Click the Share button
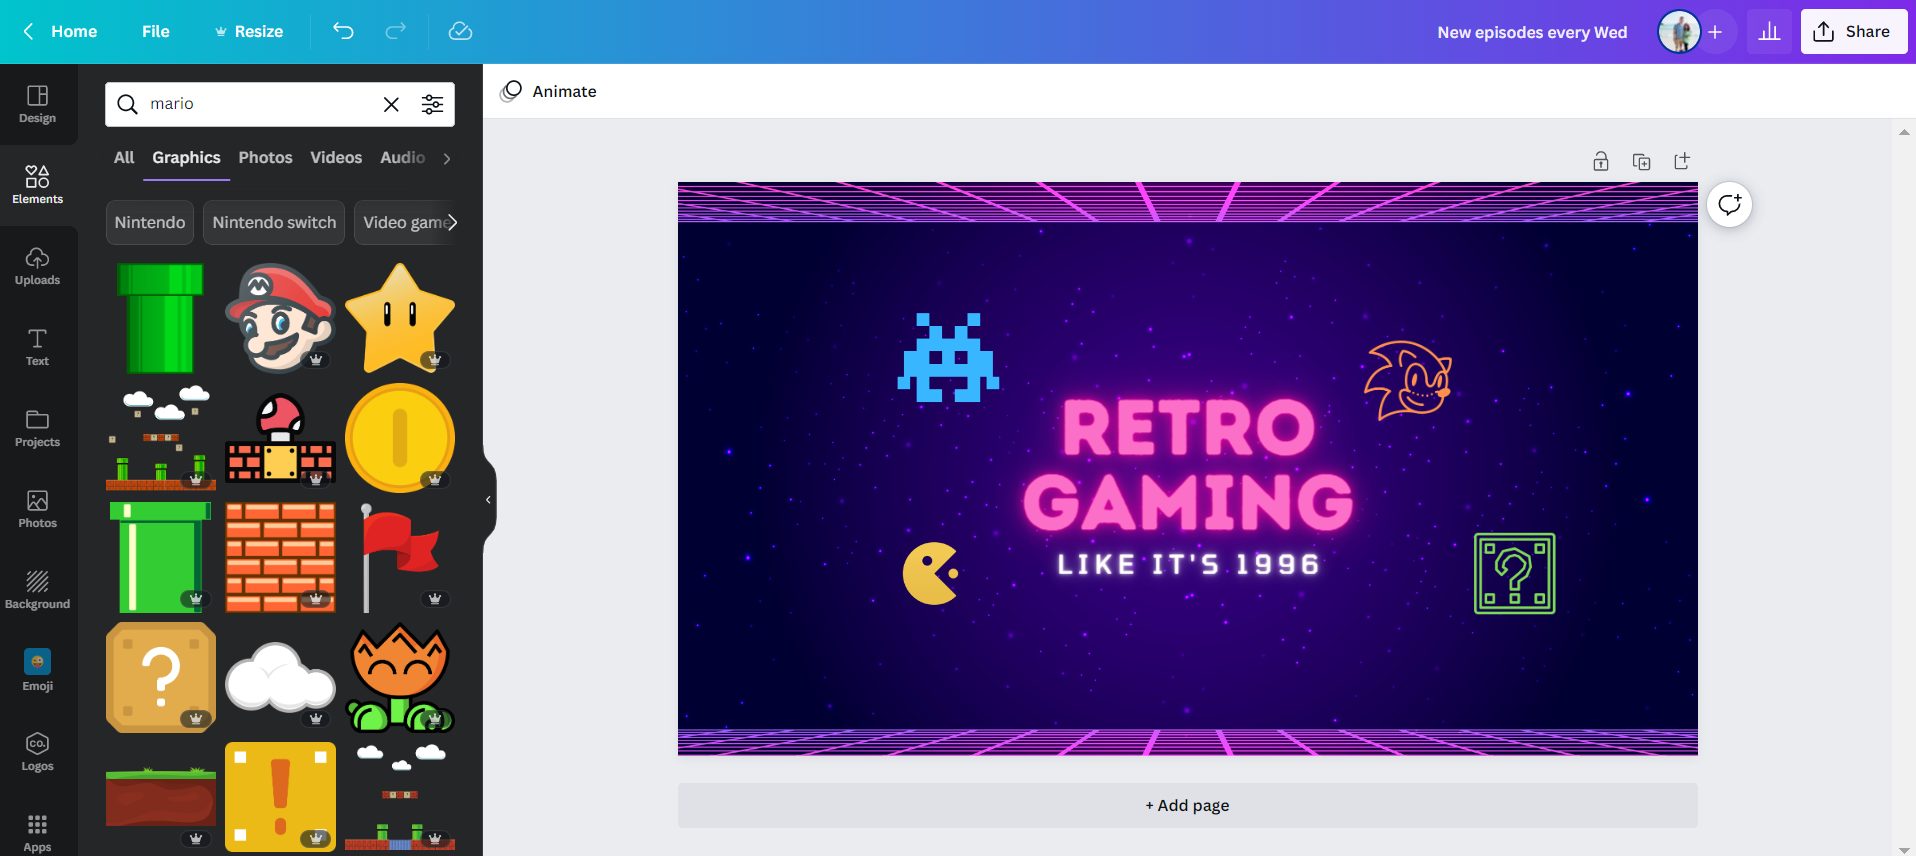Viewport: 1916px width, 856px height. coord(1854,31)
